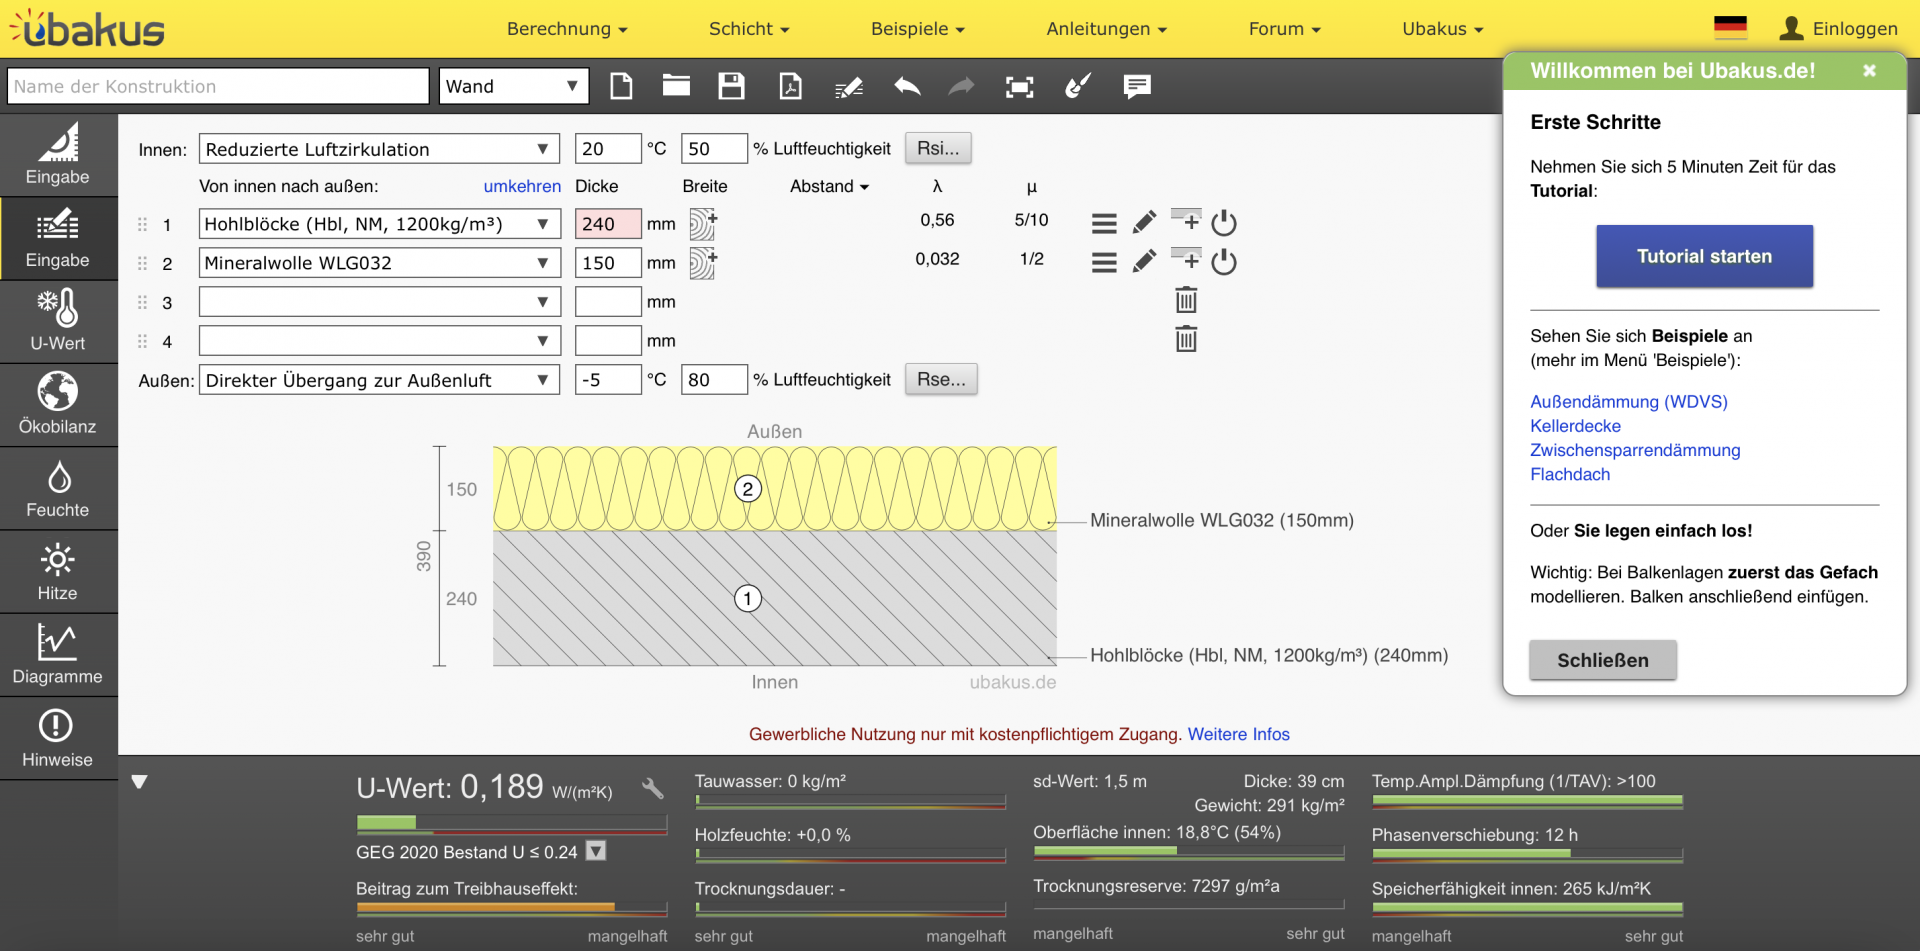Open the German flag language selector
The image size is (1920, 951).
[1730, 28]
